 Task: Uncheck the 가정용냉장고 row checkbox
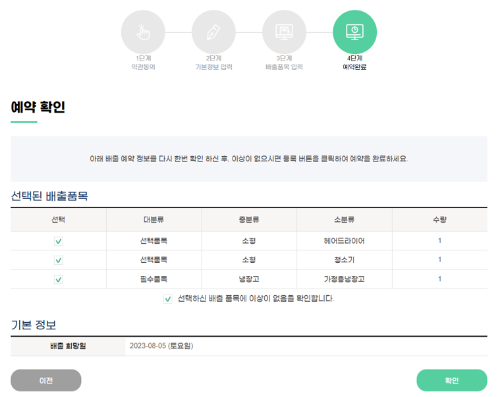pyautogui.click(x=58, y=279)
